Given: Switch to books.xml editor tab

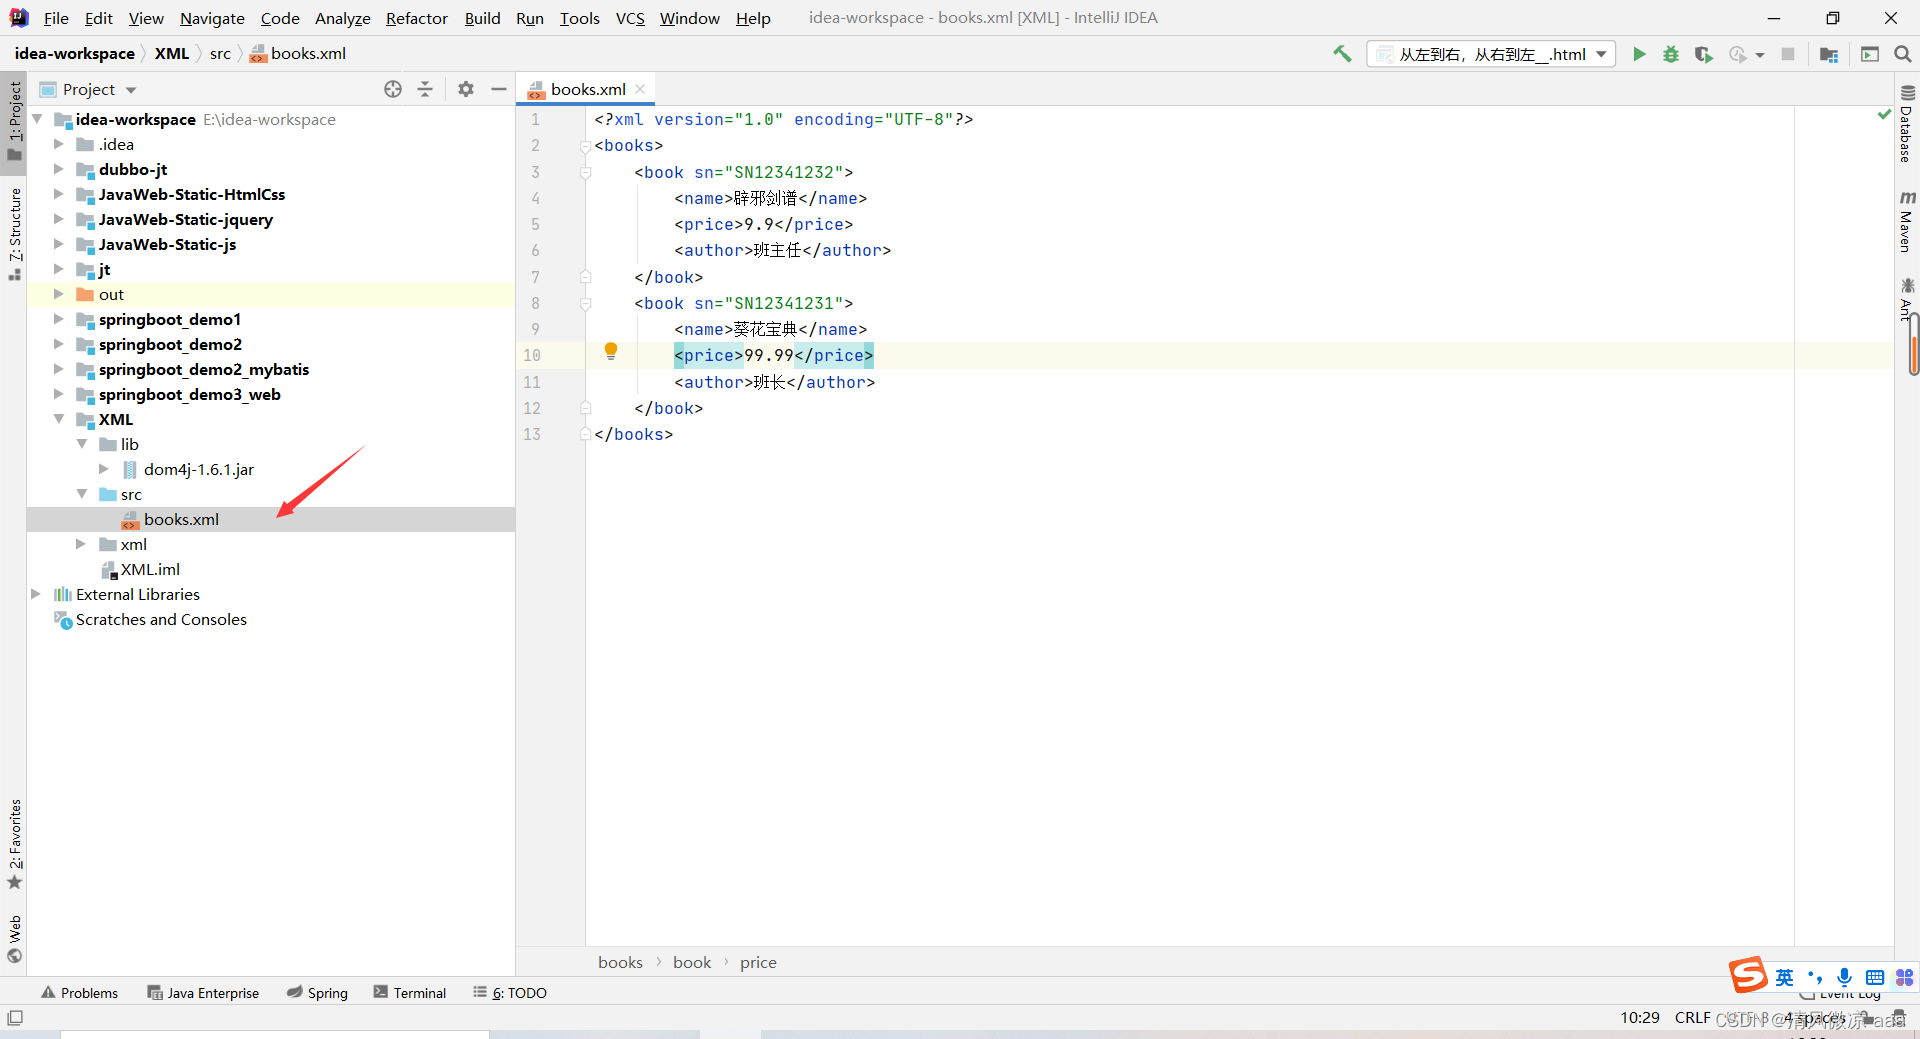Looking at the screenshot, I should pos(588,89).
